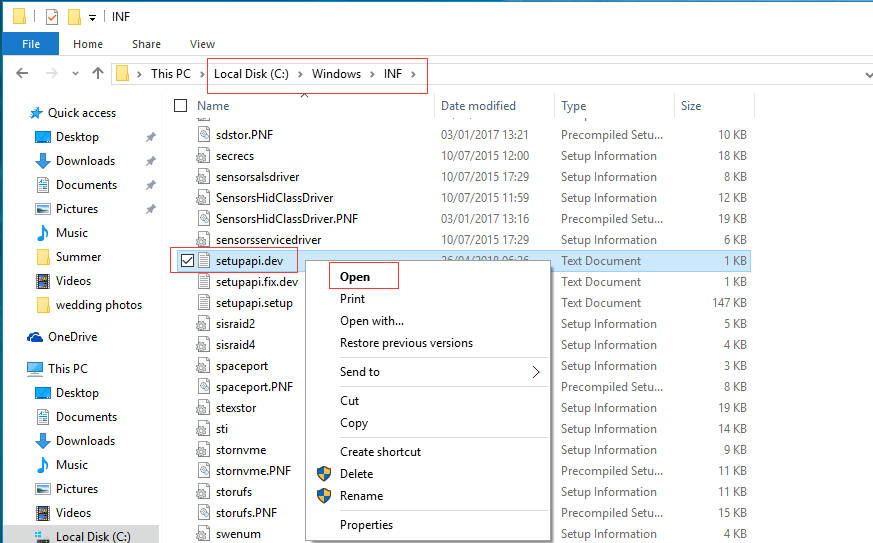The width and height of the screenshot is (873, 543).
Task: Select Properties in the context menu
Action: [366, 525]
